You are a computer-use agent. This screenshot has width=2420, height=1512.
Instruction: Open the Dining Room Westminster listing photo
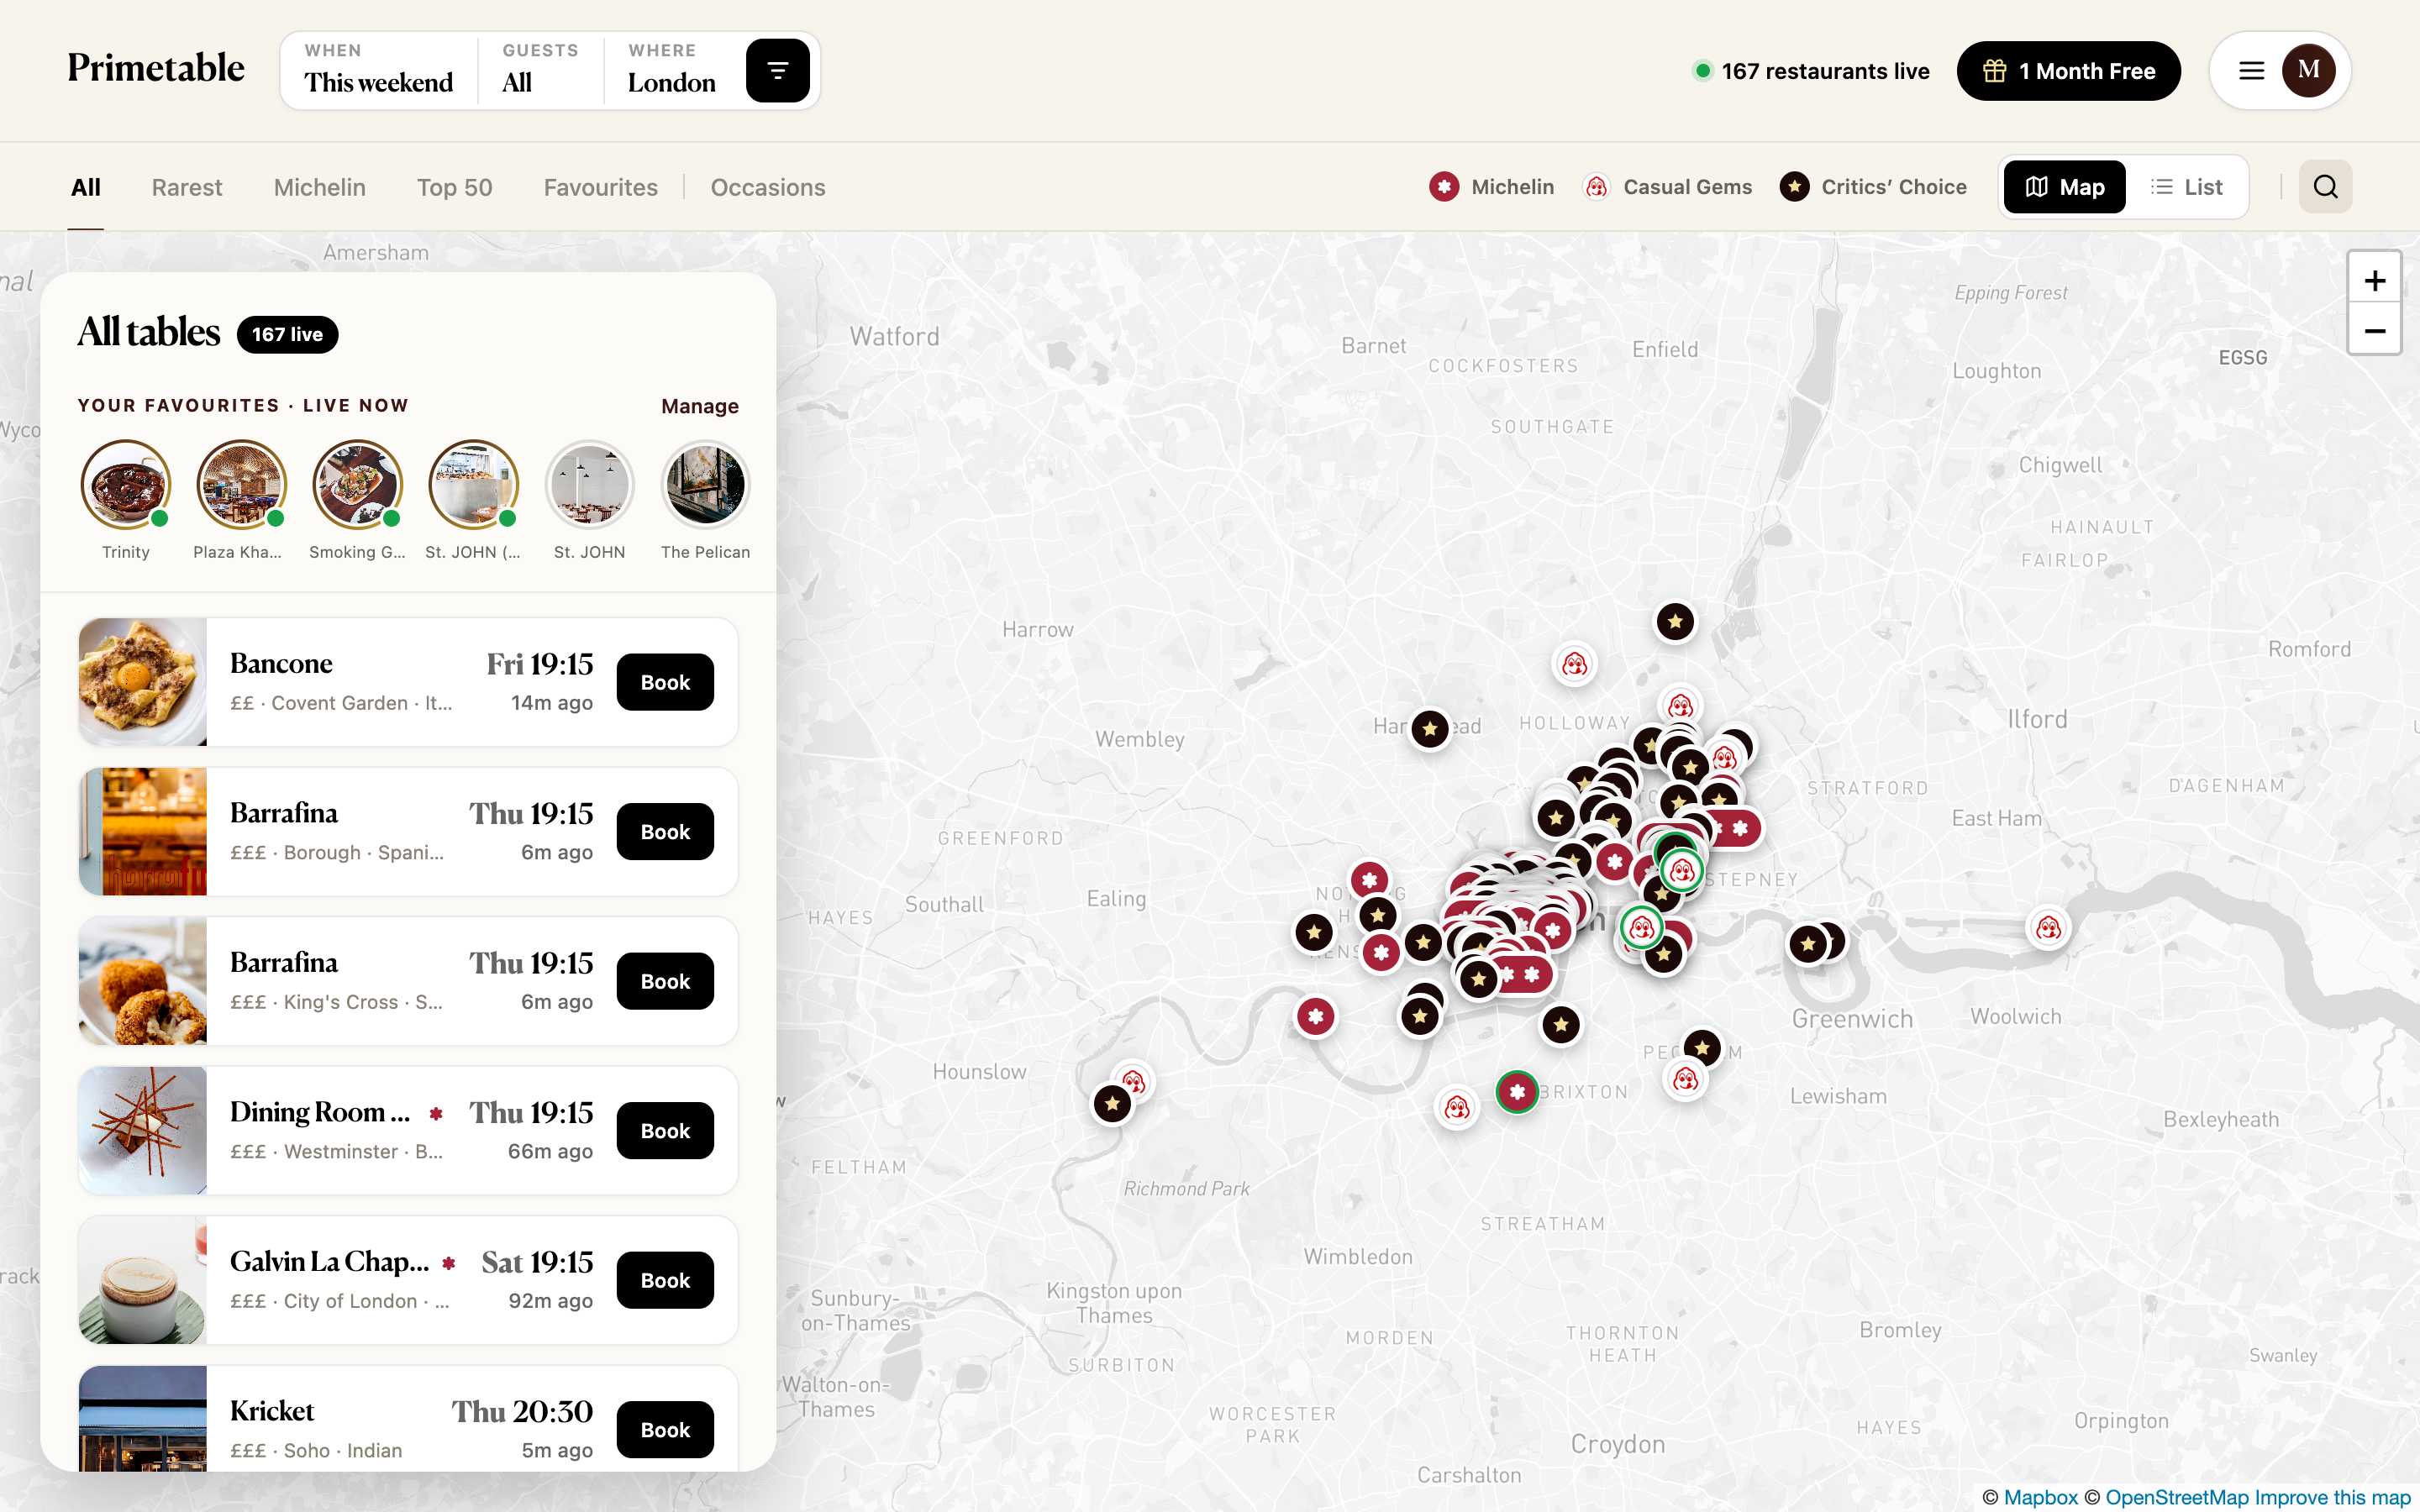point(143,1130)
